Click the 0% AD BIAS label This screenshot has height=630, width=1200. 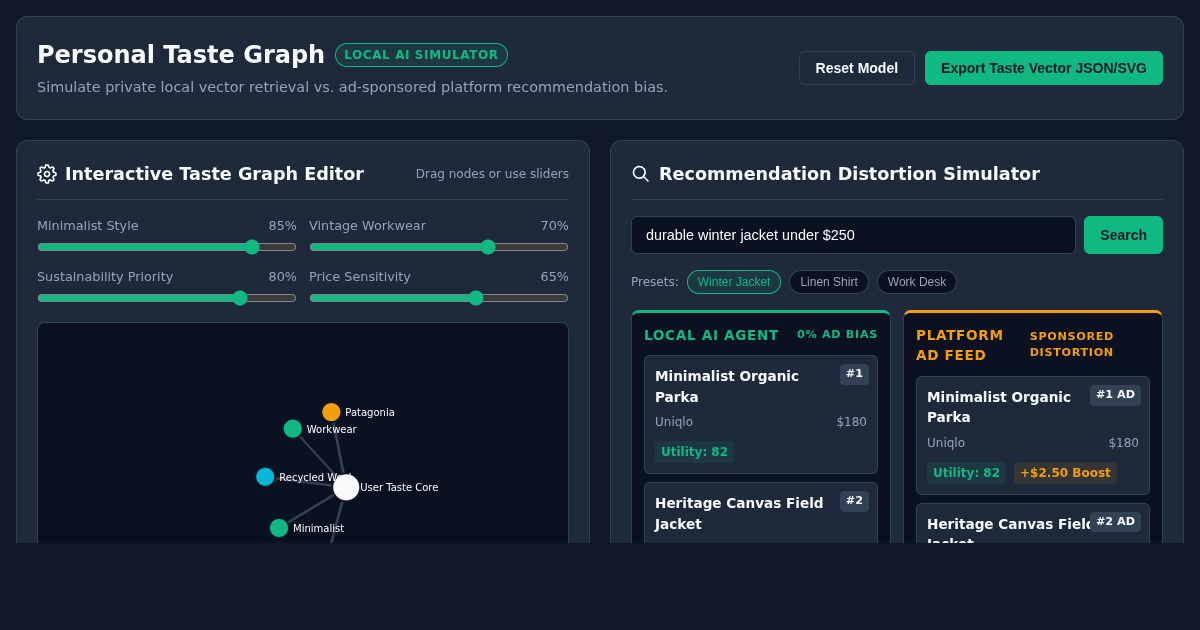[x=837, y=335]
